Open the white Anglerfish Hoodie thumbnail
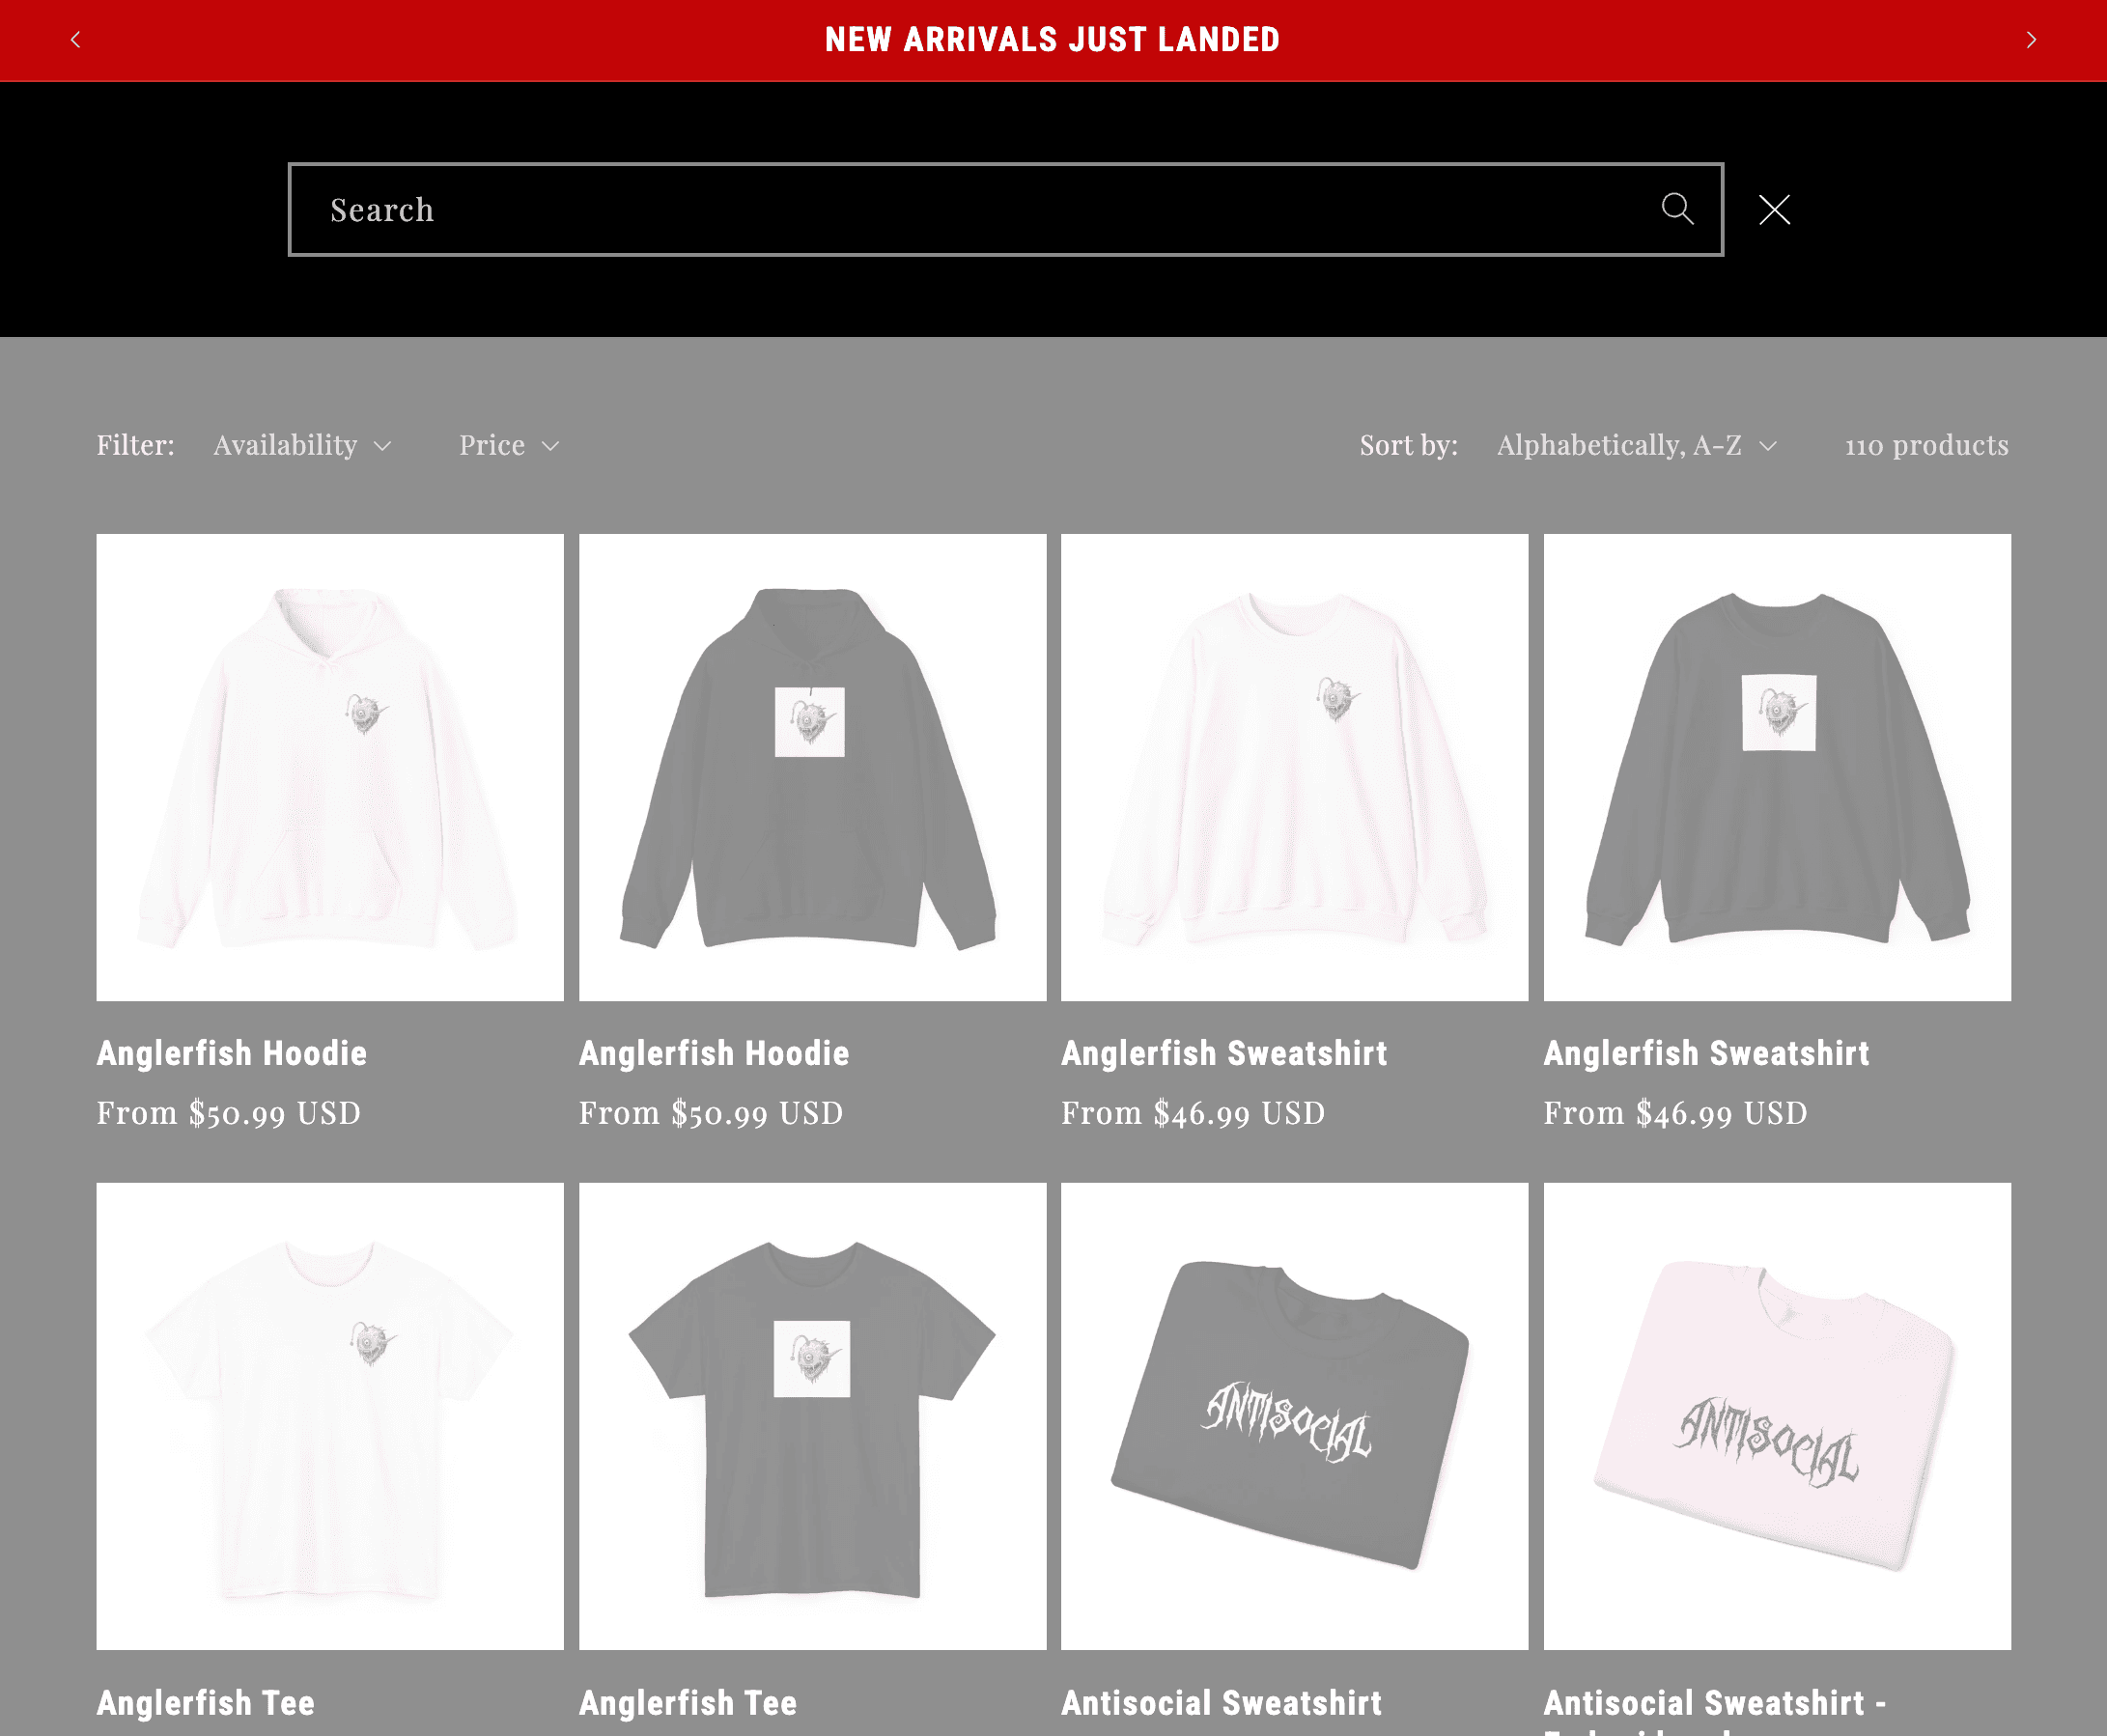 pyautogui.click(x=330, y=767)
